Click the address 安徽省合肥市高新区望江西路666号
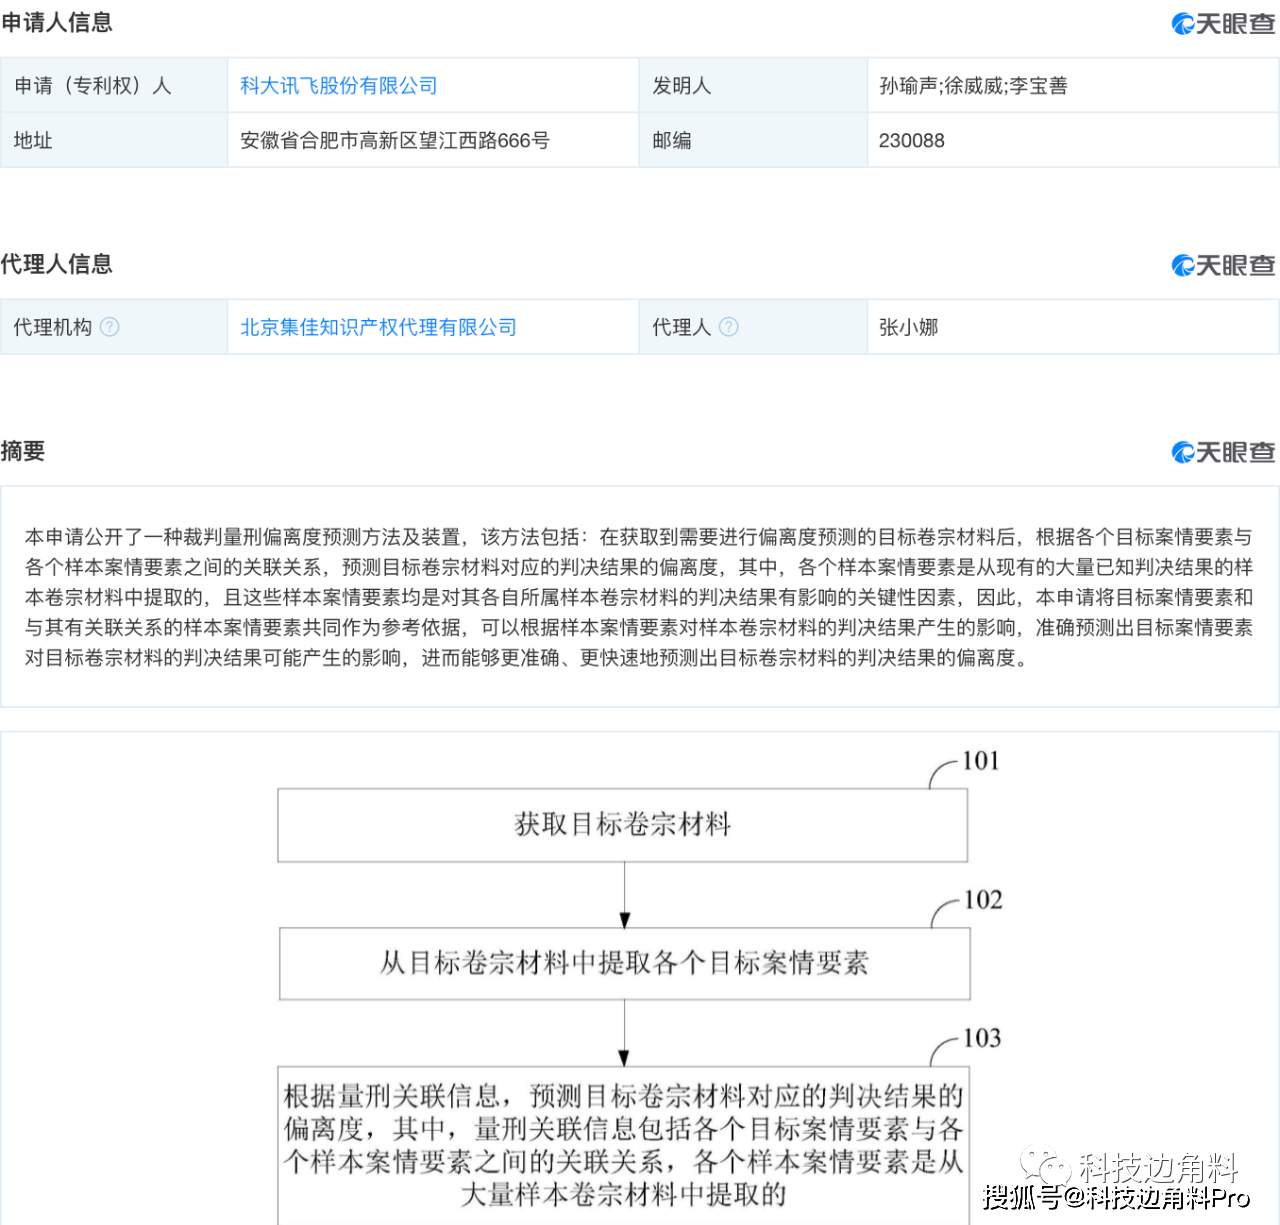Screen dimensions: 1280x1225 click(394, 141)
